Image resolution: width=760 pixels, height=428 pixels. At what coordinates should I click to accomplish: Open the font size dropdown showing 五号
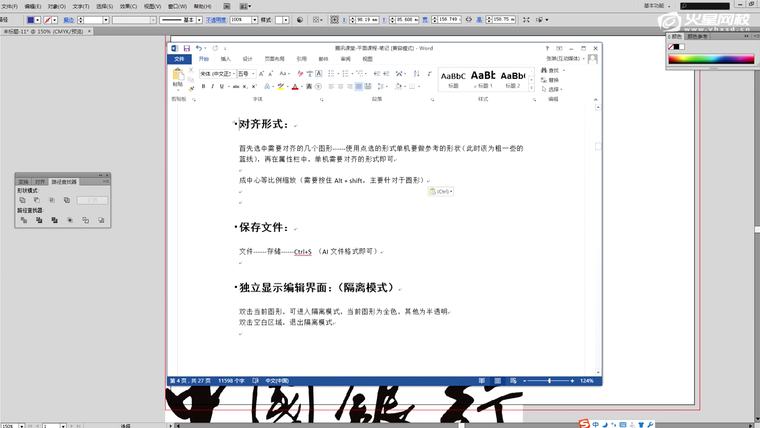251,73
